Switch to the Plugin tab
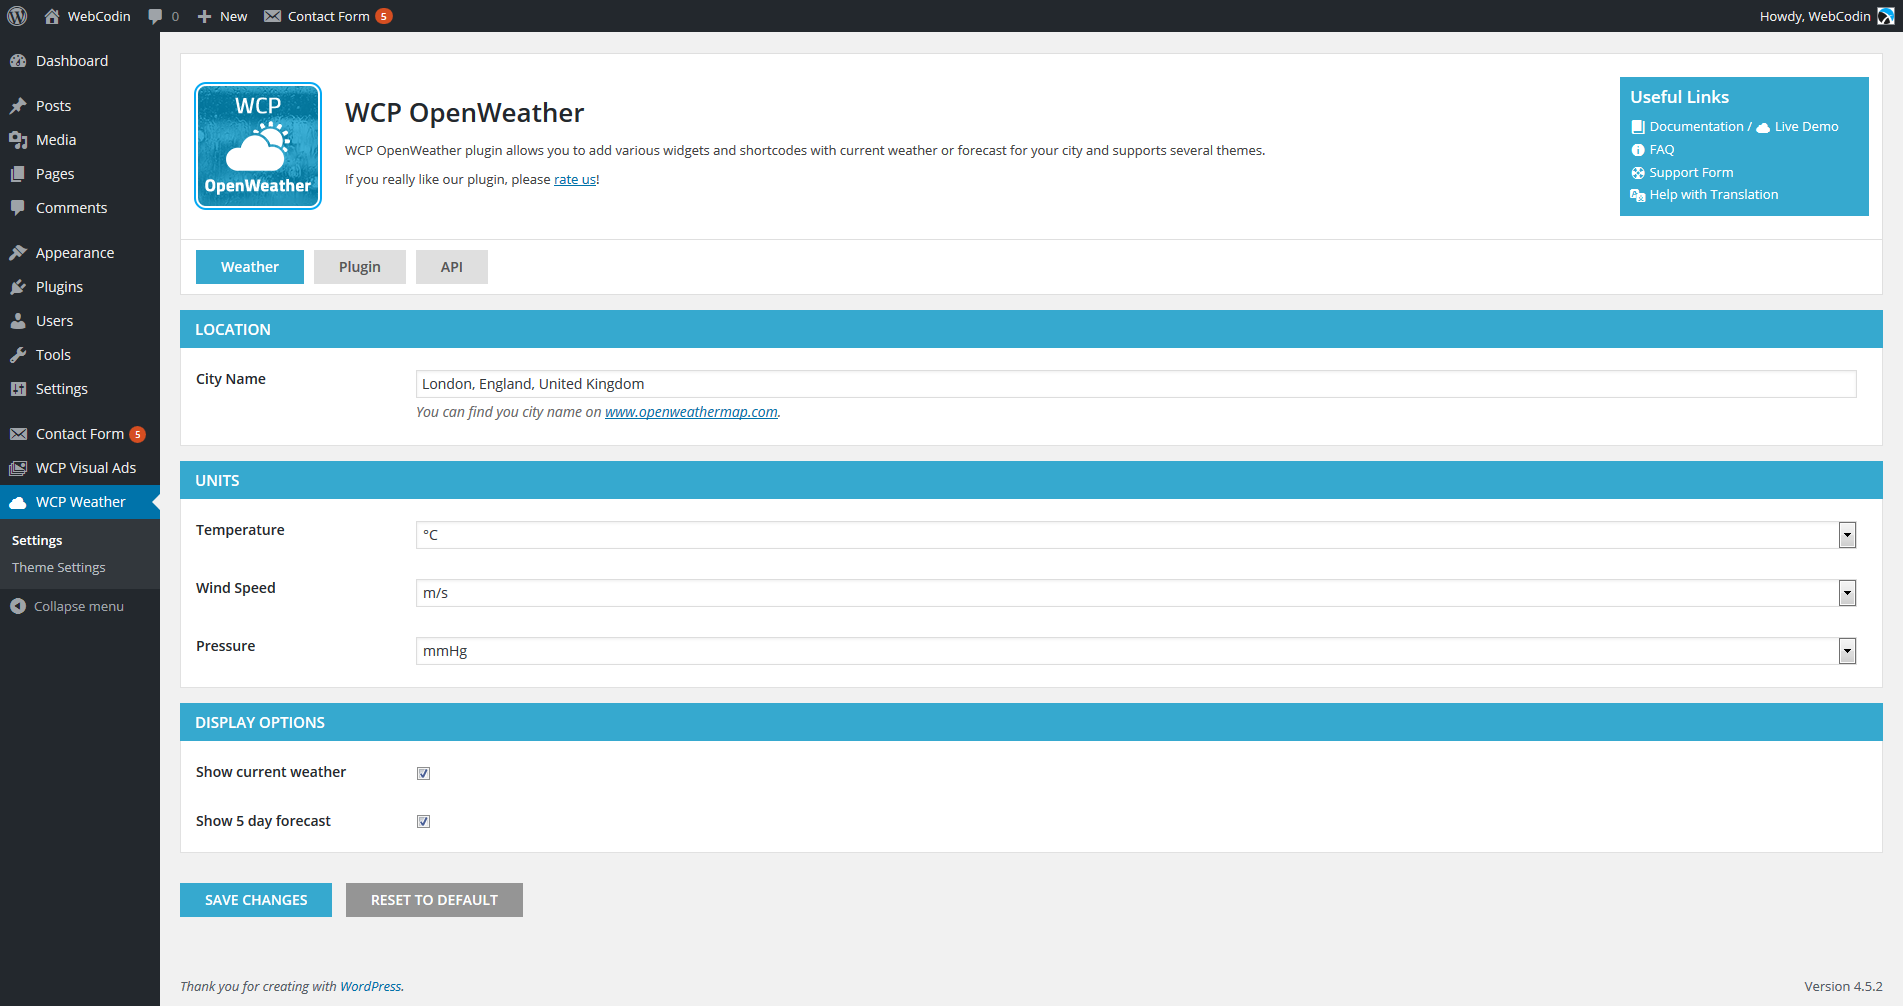The image size is (1903, 1006). click(x=360, y=267)
